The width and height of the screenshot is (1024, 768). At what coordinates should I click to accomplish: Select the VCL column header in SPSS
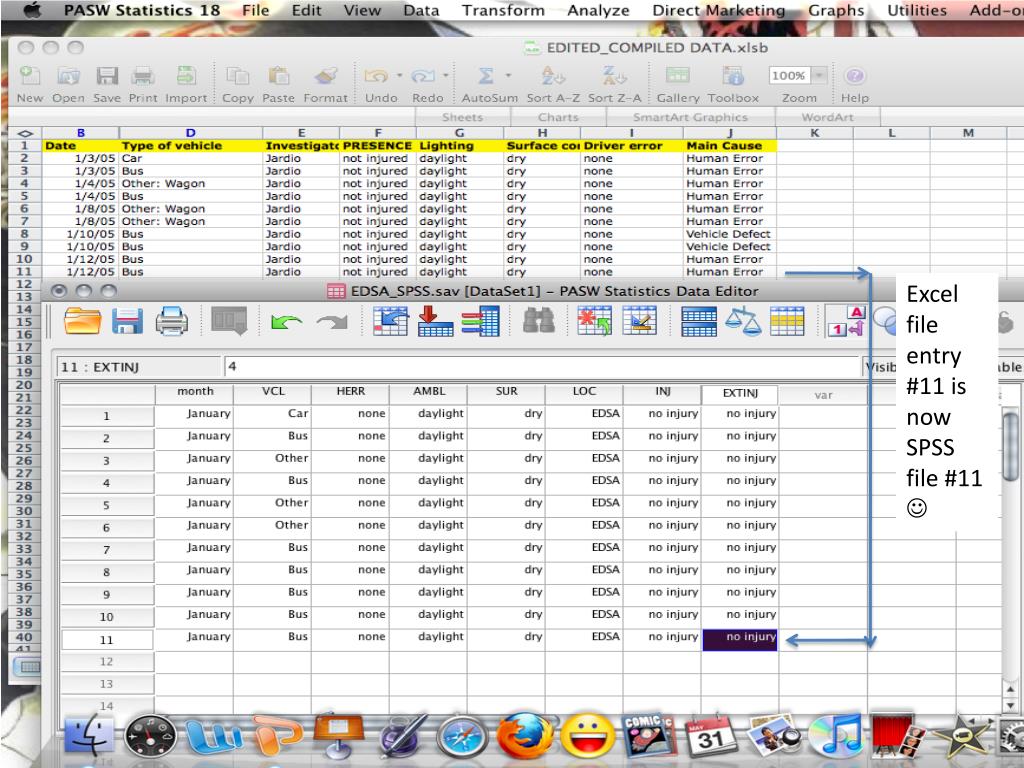(272, 392)
